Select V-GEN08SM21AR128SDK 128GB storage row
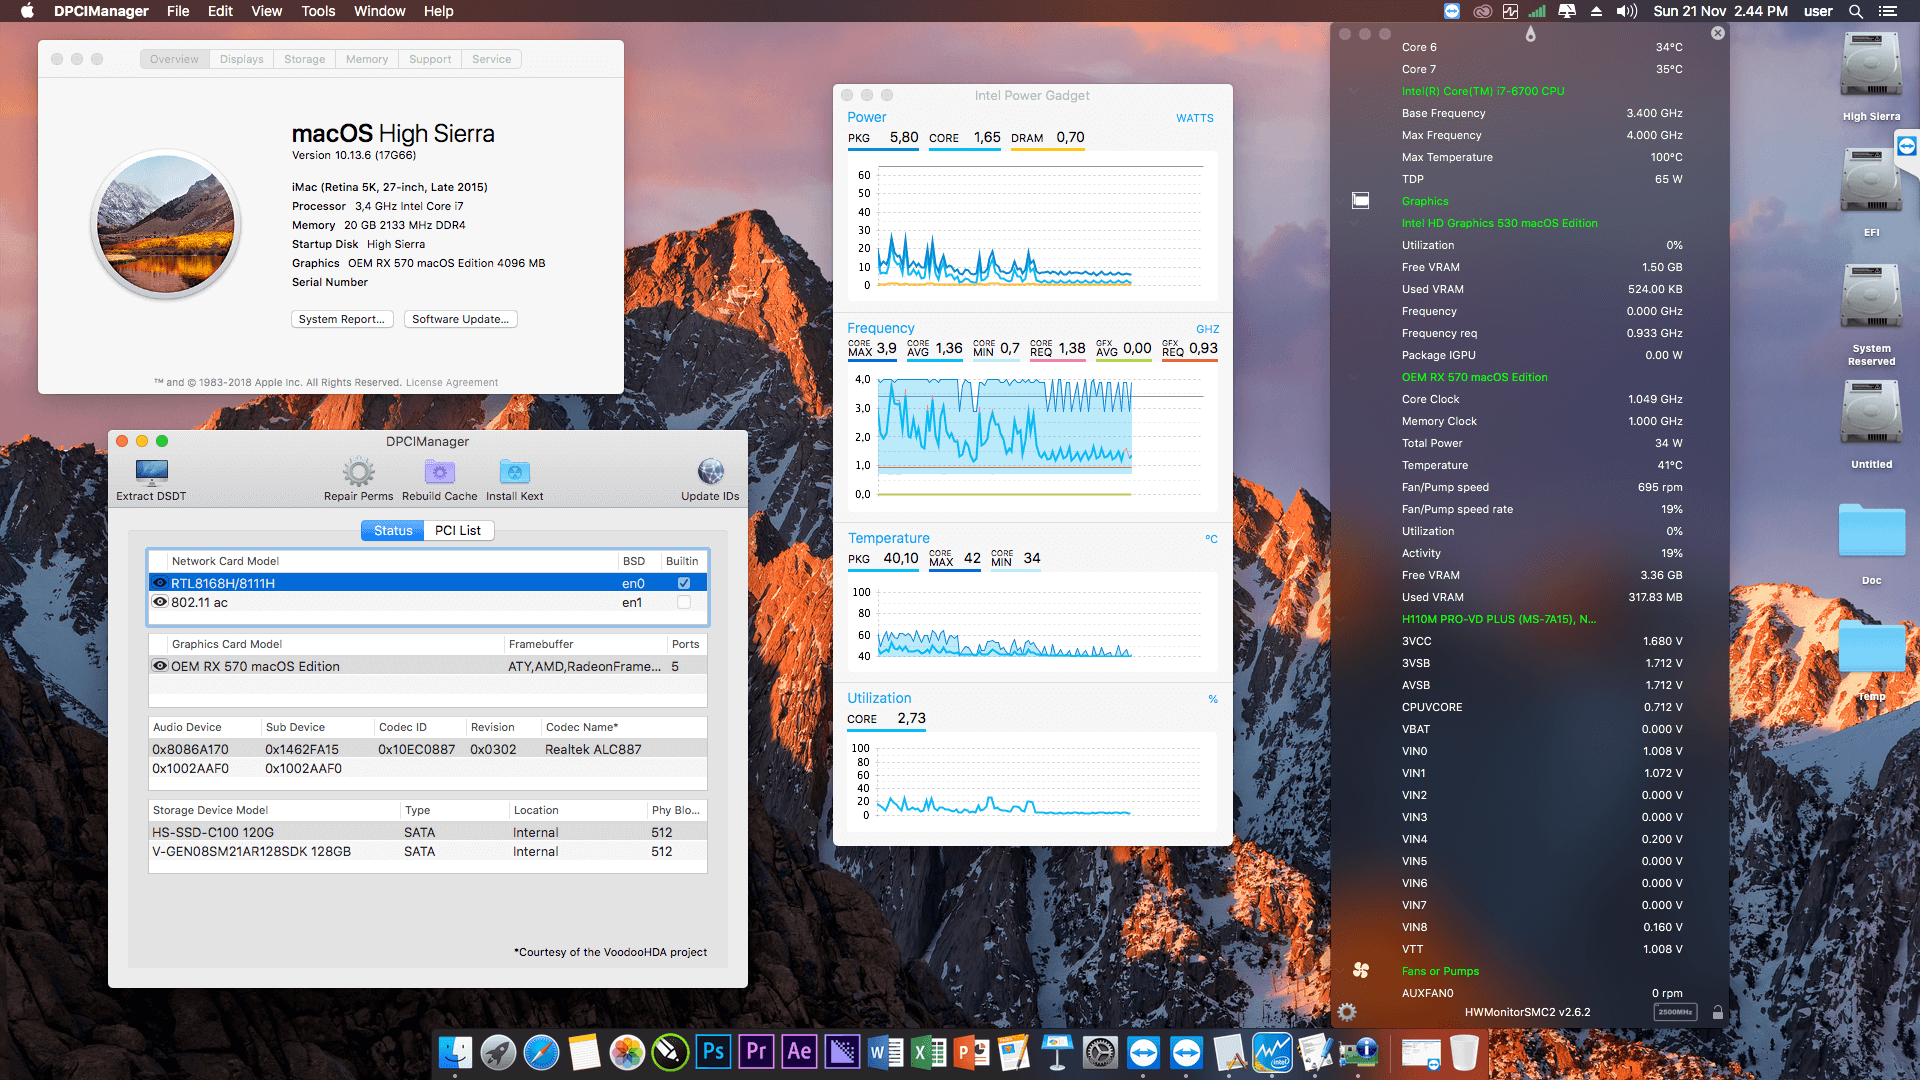 428,851
